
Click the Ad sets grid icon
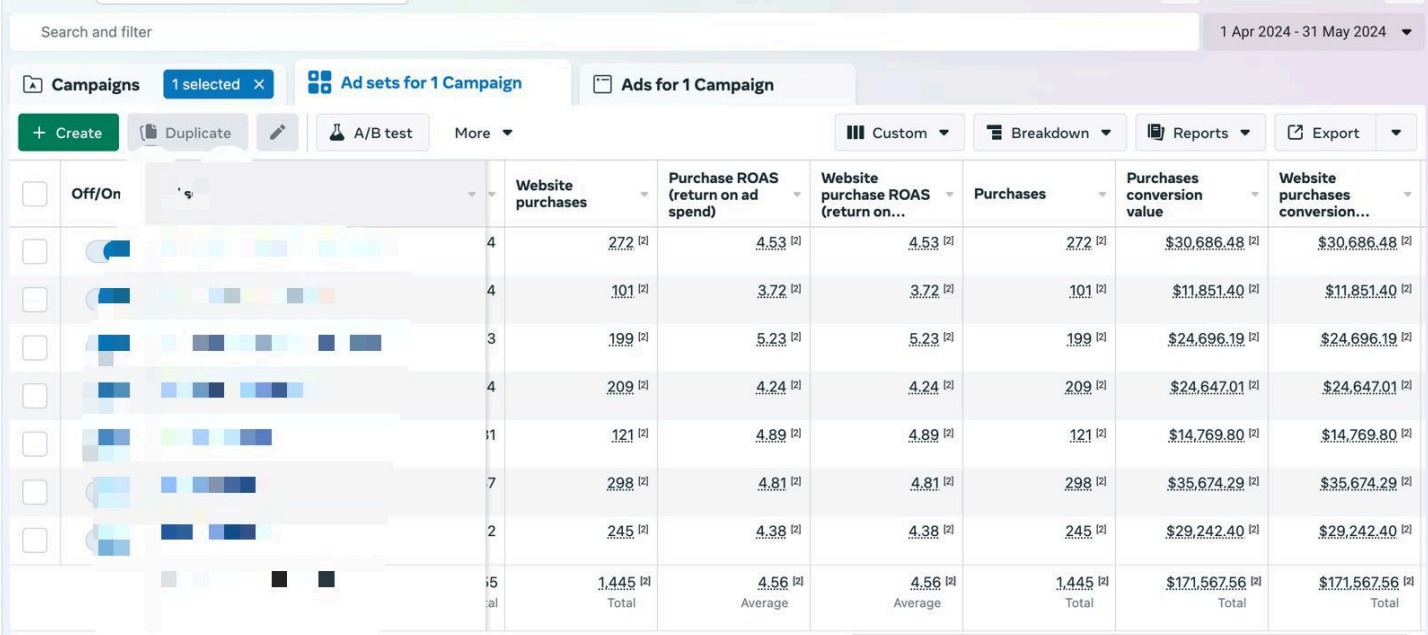[x=319, y=83]
